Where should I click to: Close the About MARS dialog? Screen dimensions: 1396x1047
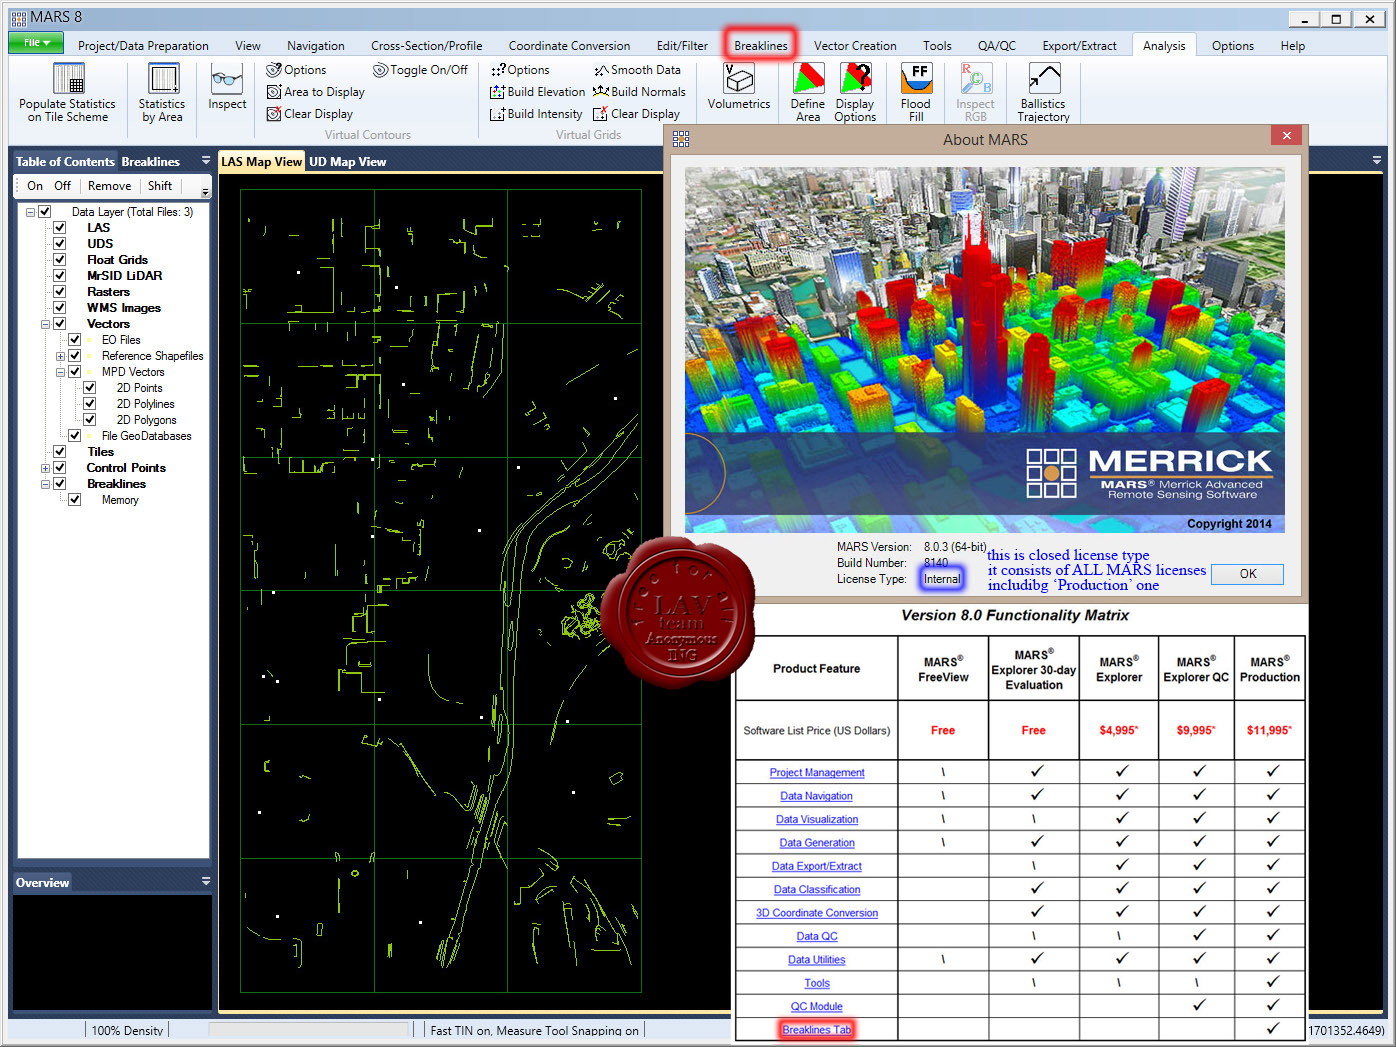tap(1287, 136)
